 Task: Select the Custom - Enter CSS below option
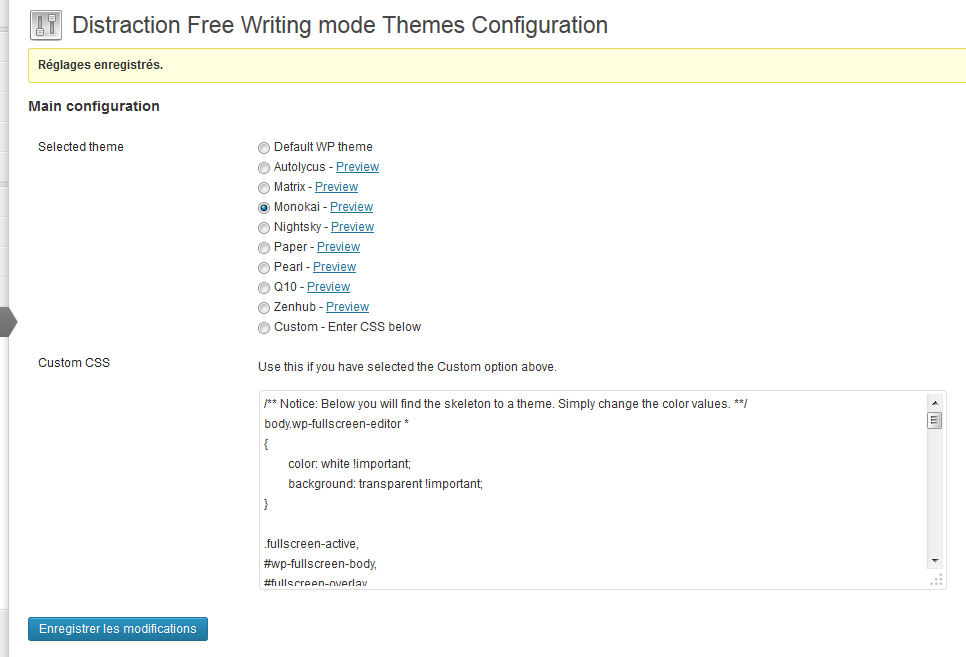click(264, 328)
